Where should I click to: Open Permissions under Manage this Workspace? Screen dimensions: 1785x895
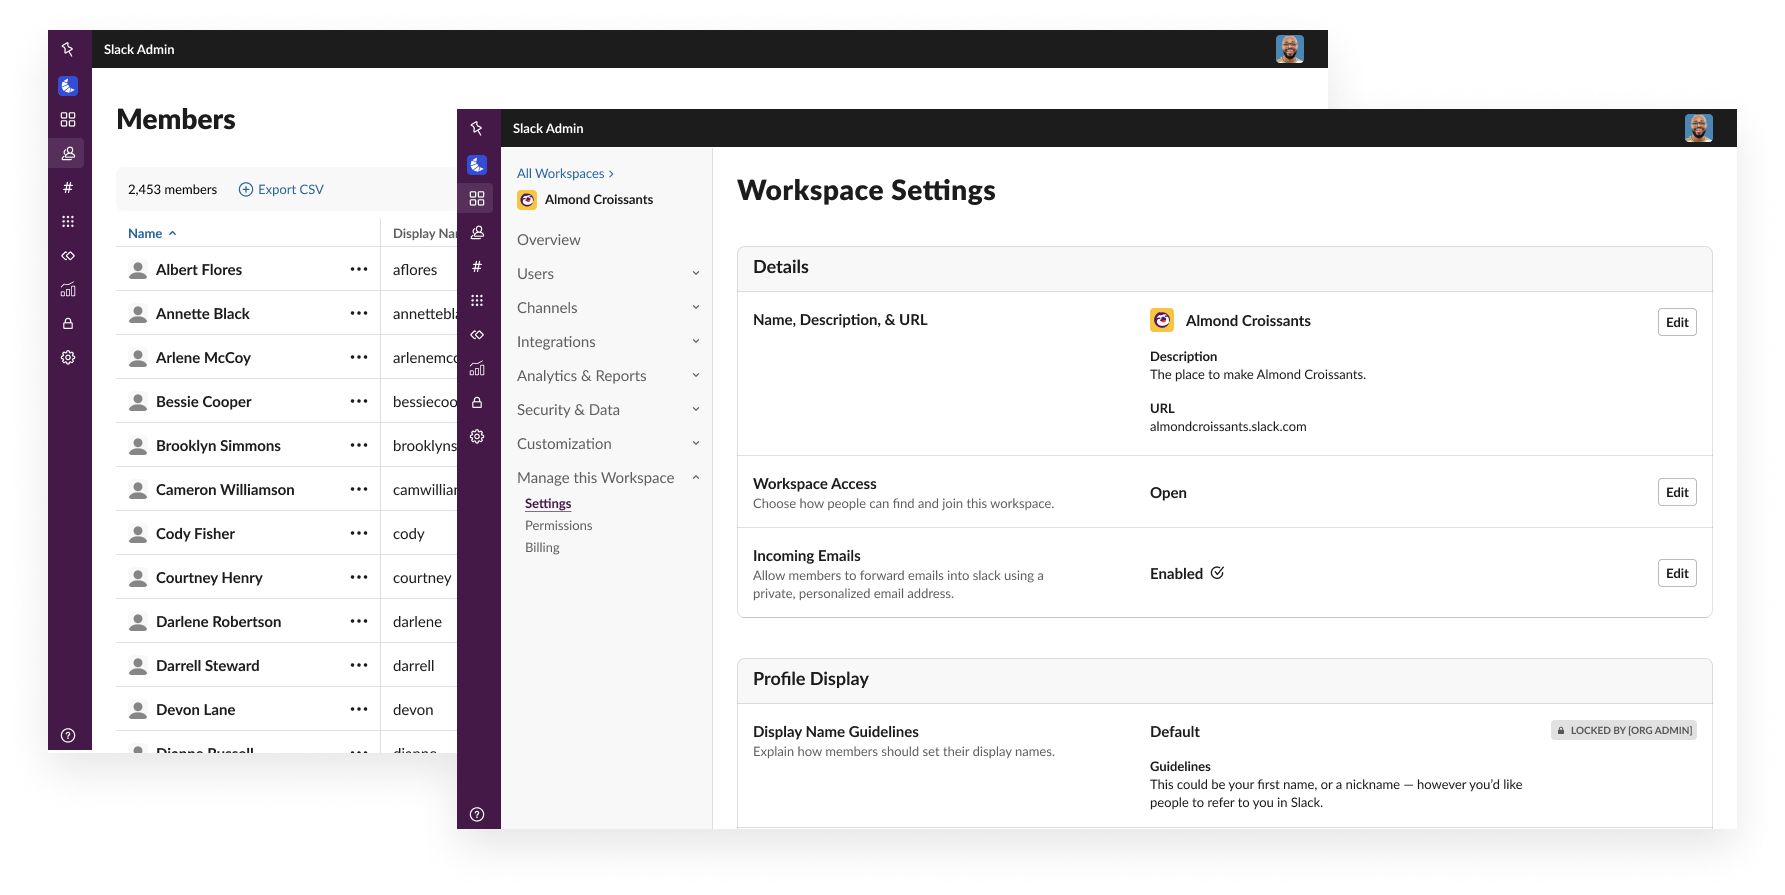[x=558, y=526]
